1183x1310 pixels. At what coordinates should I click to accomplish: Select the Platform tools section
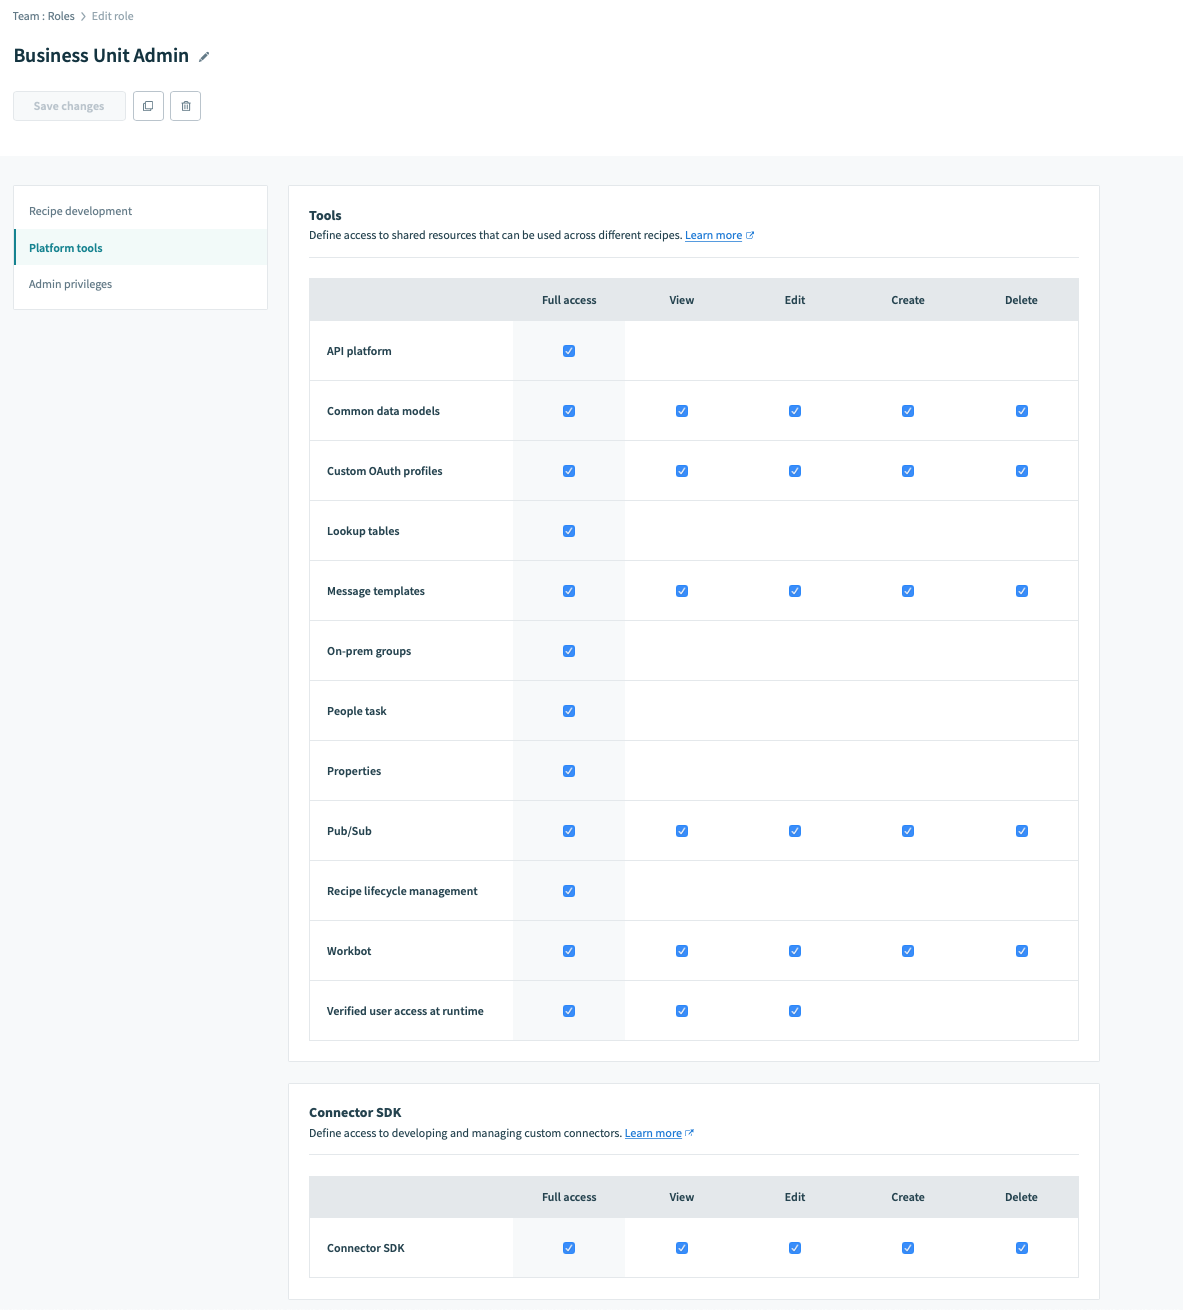tap(140, 248)
